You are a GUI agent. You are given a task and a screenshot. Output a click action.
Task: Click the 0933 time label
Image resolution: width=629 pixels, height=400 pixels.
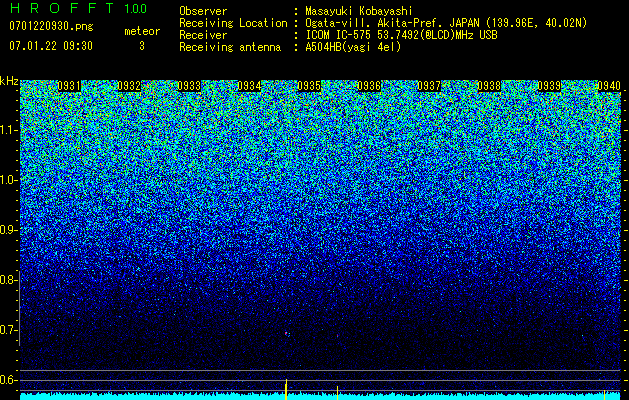coord(189,86)
